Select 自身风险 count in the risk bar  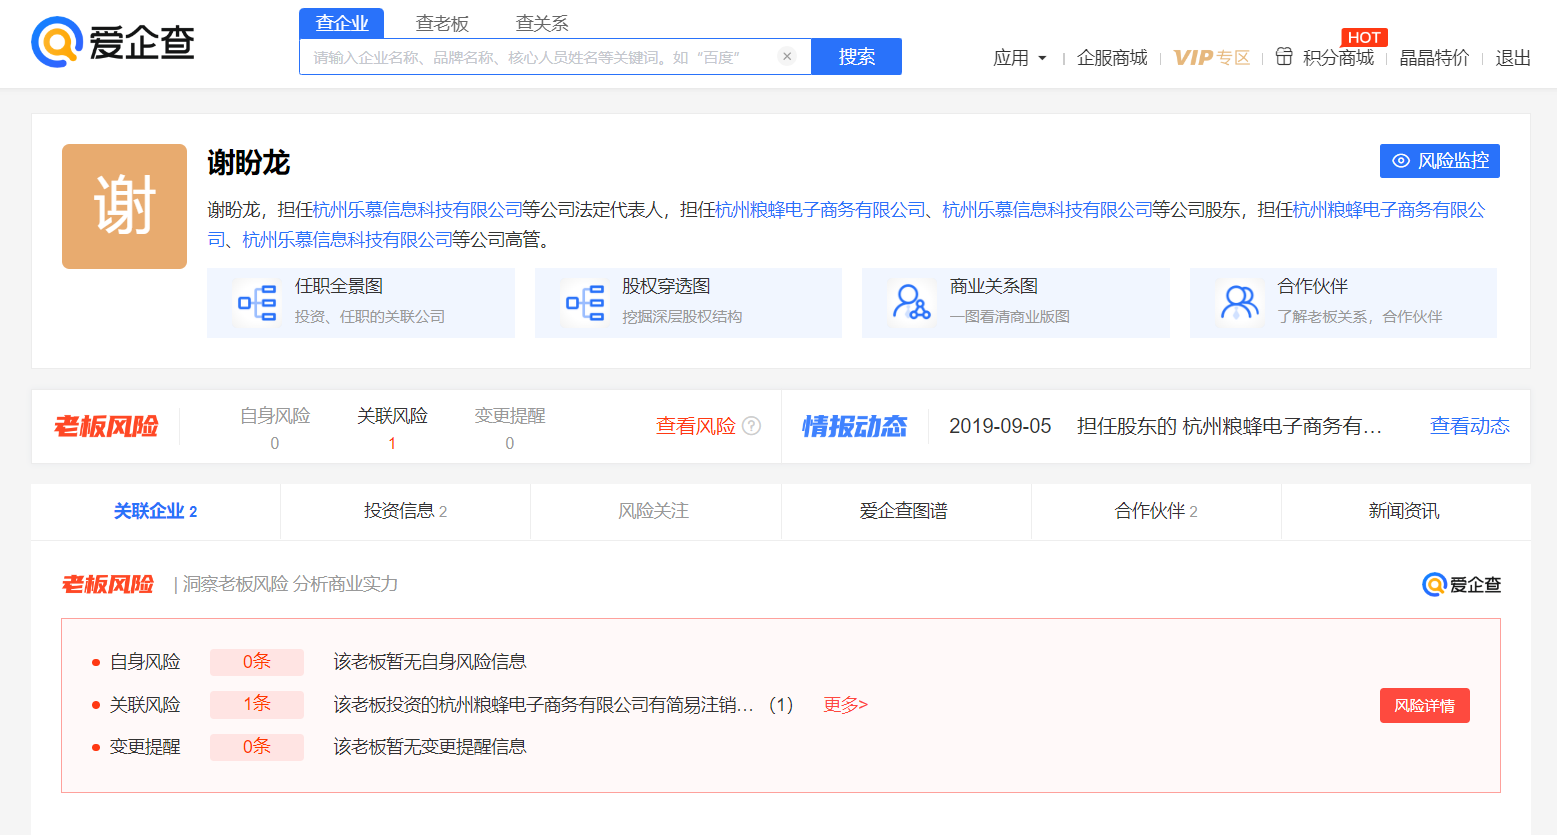[x=275, y=428]
